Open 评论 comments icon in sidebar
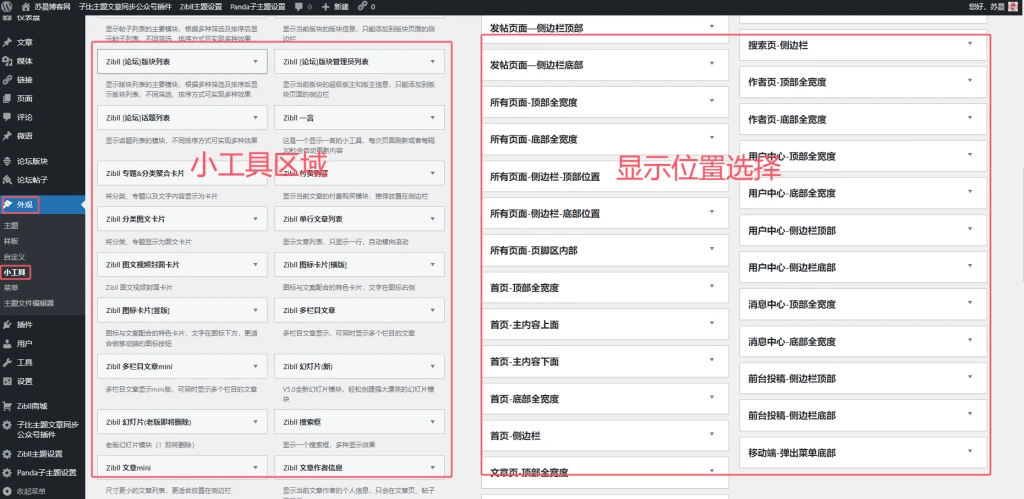The width and height of the screenshot is (1024, 499). pyautogui.click(x=7, y=117)
